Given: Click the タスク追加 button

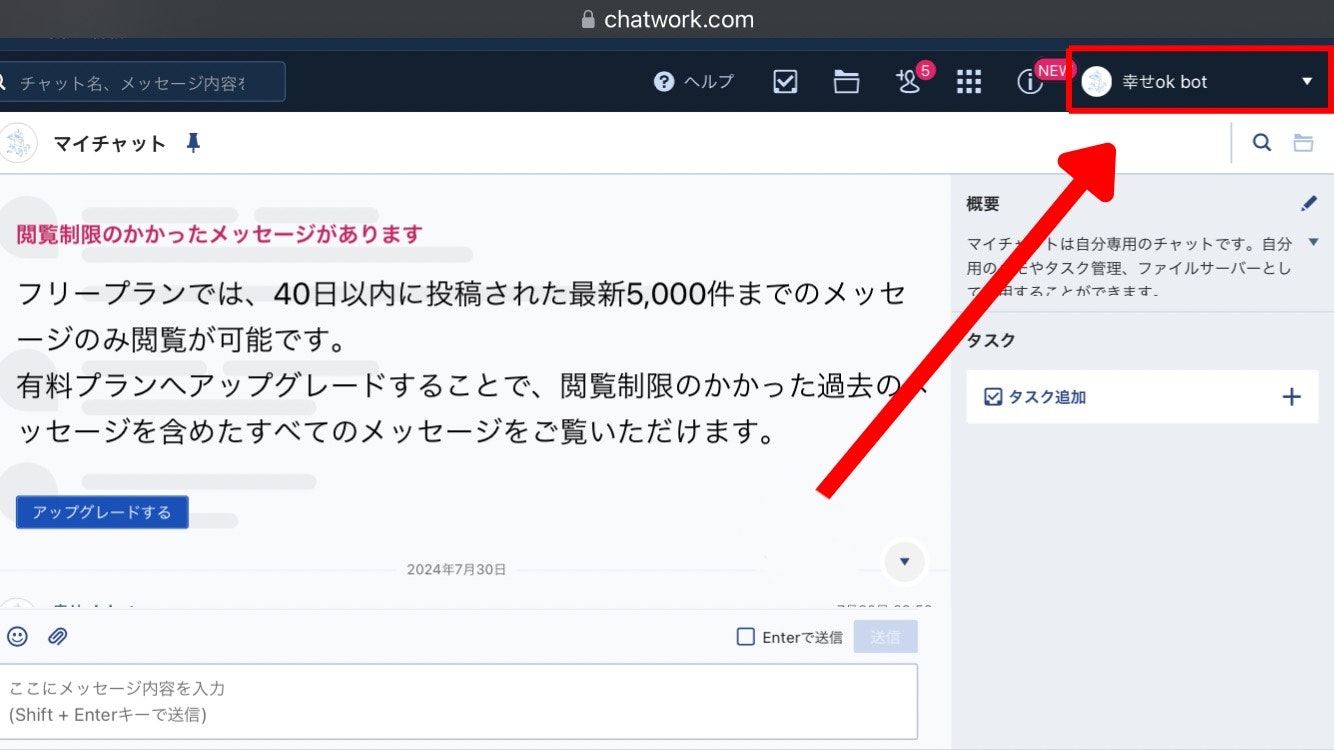Looking at the screenshot, I should 1142,397.
